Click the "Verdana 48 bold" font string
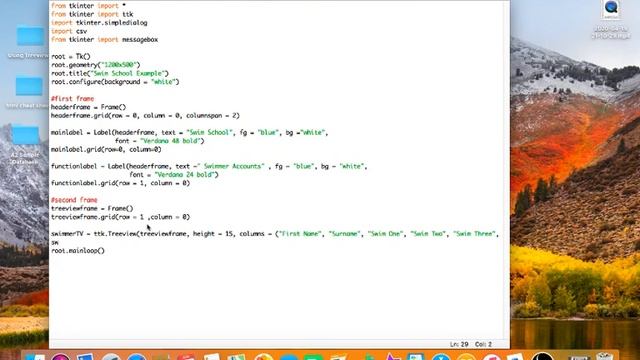640x360 pixels. pos(172,141)
